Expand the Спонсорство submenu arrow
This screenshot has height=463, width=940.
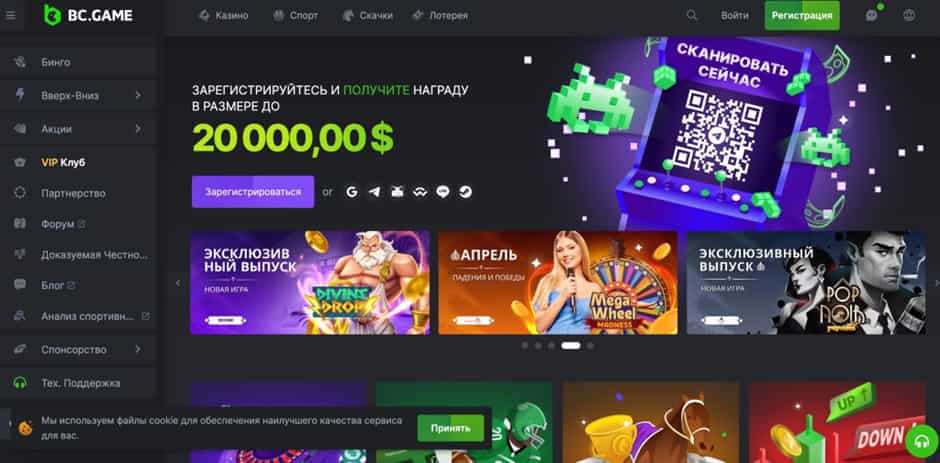[138, 349]
